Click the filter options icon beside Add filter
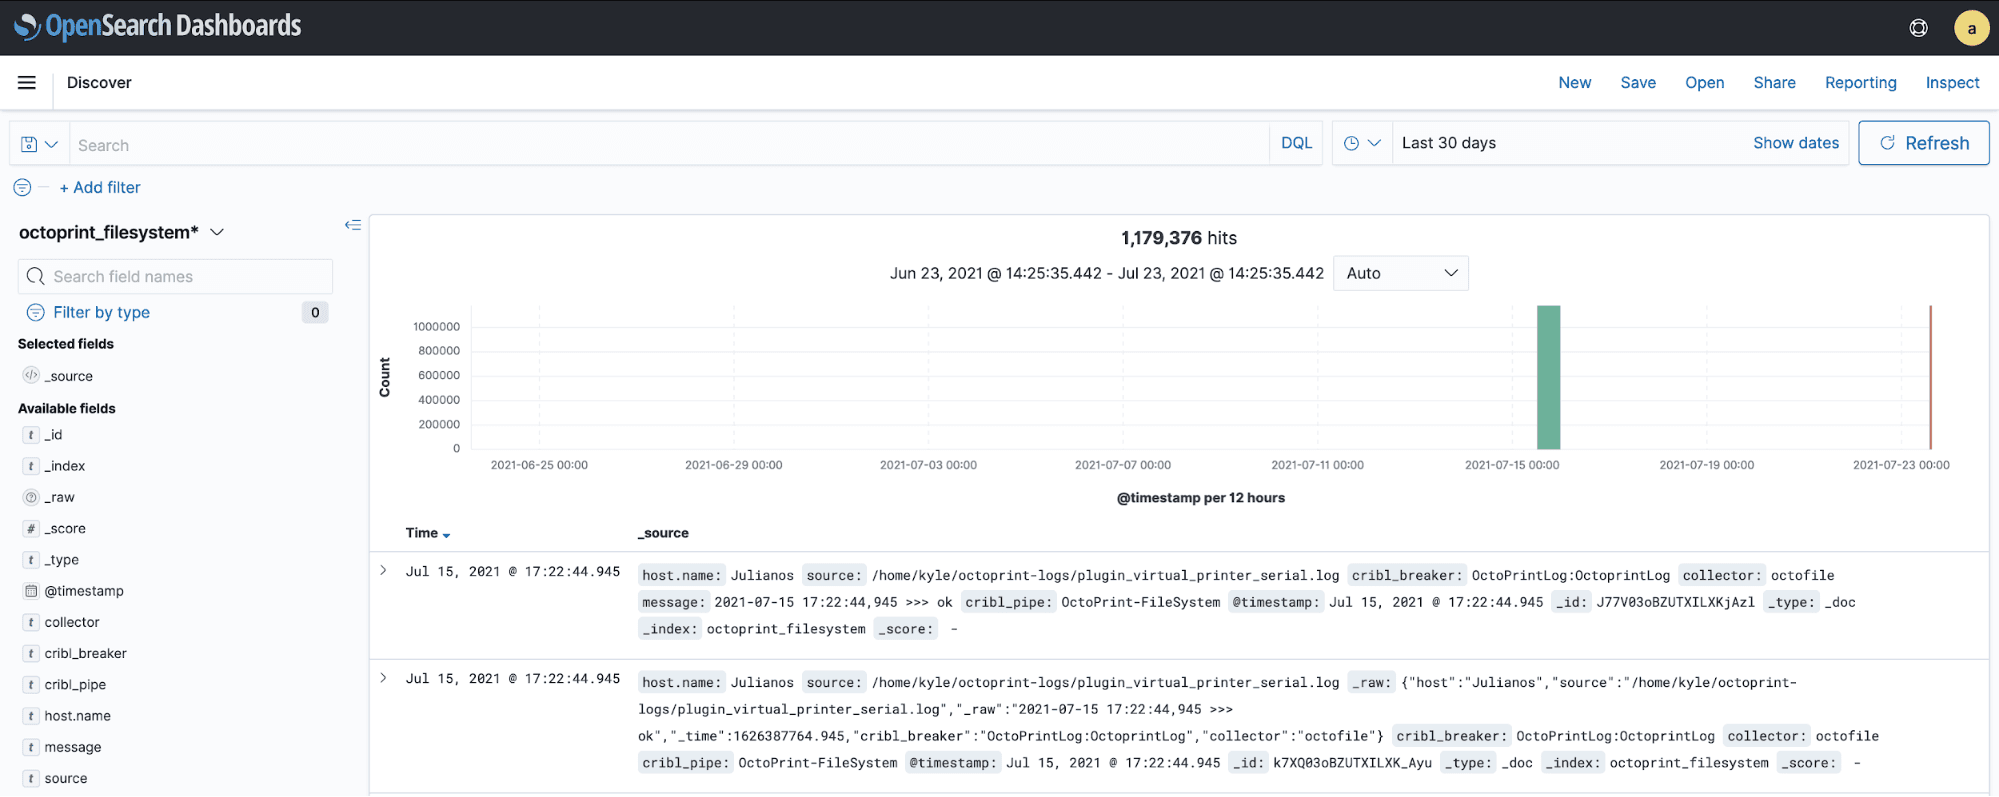1999x797 pixels. pos(22,187)
